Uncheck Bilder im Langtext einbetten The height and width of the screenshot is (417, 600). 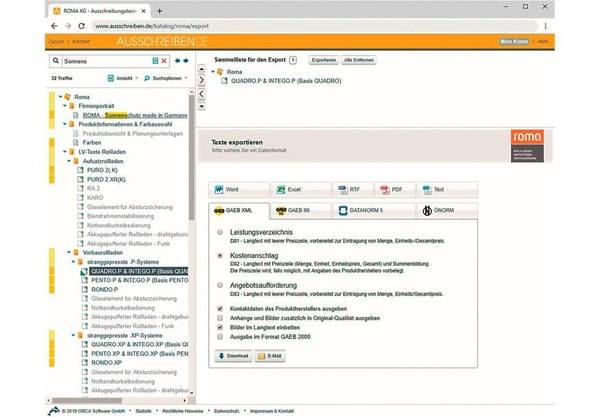point(219,326)
